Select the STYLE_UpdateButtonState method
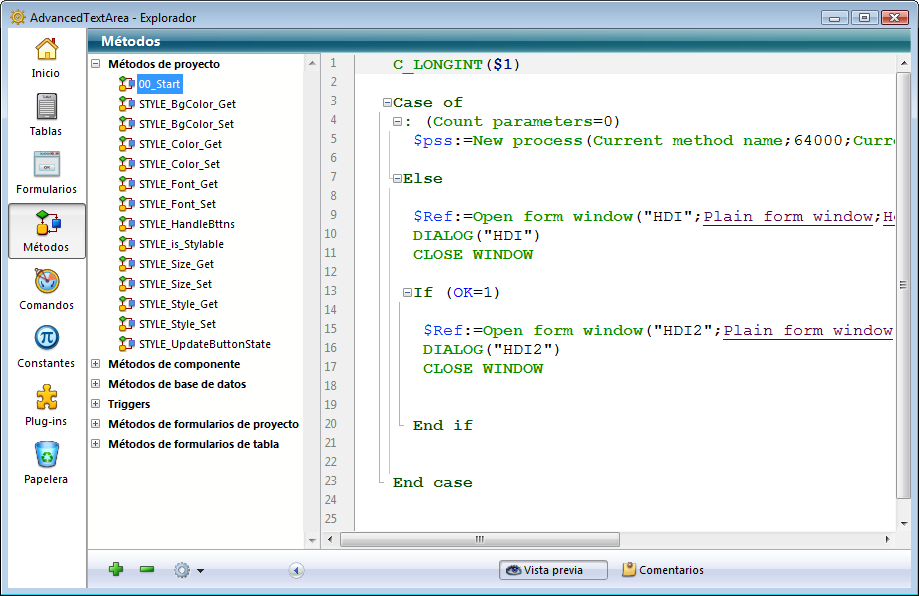Image resolution: width=919 pixels, height=596 pixels. click(x=204, y=344)
